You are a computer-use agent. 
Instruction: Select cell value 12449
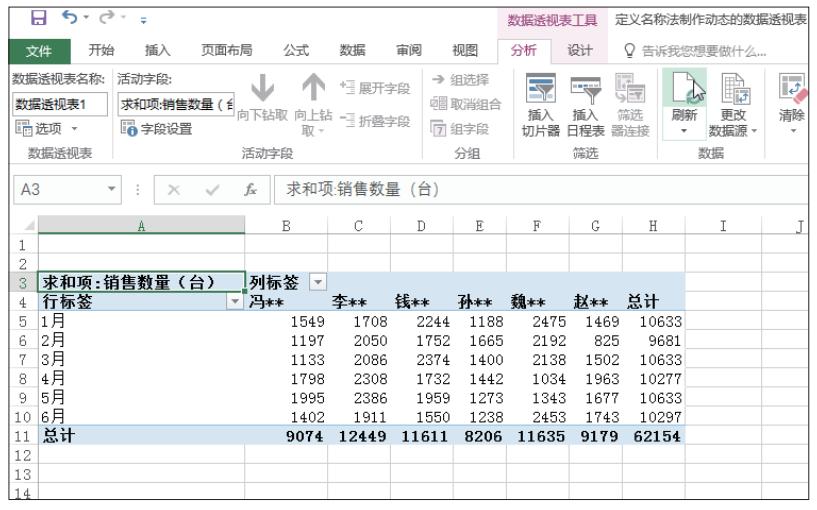[x=359, y=436]
